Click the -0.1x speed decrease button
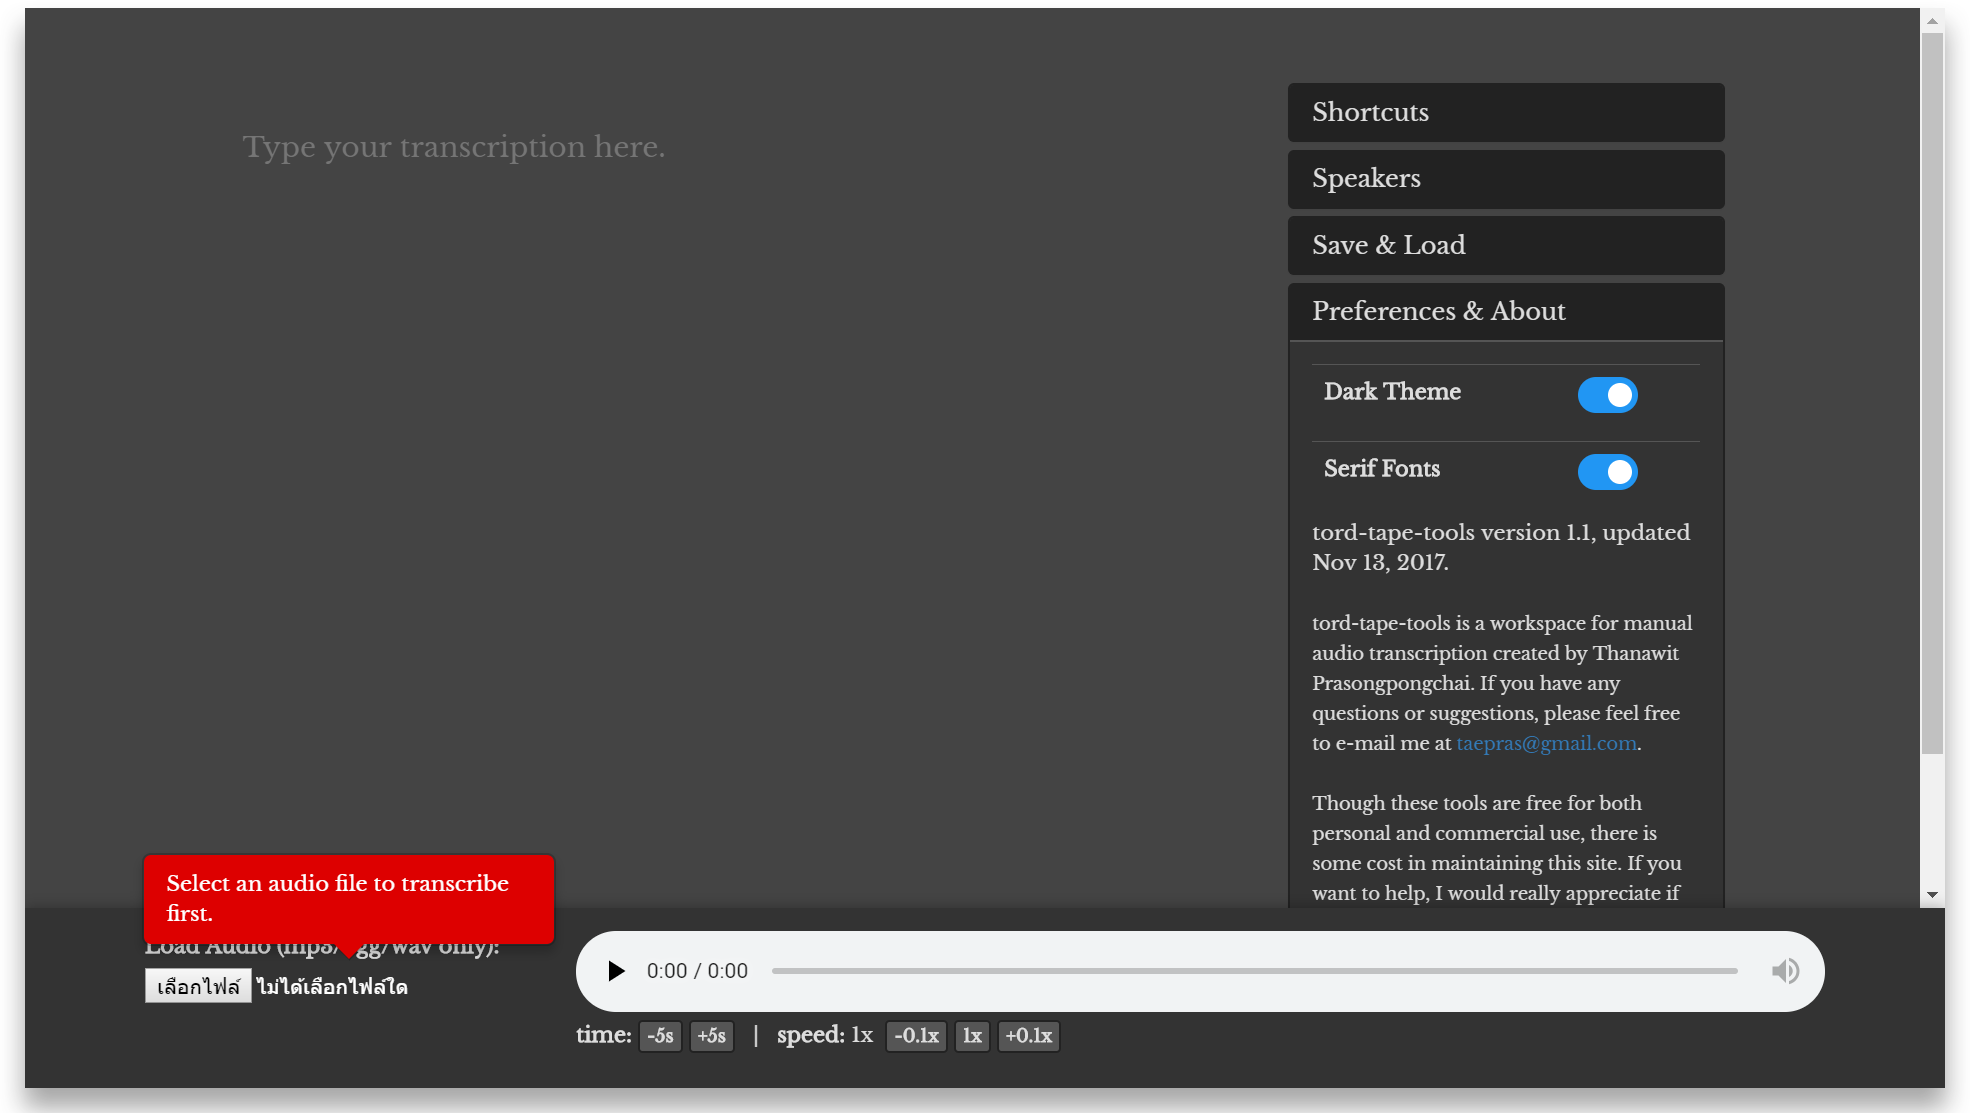The width and height of the screenshot is (1970, 1113). pyautogui.click(x=915, y=1036)
